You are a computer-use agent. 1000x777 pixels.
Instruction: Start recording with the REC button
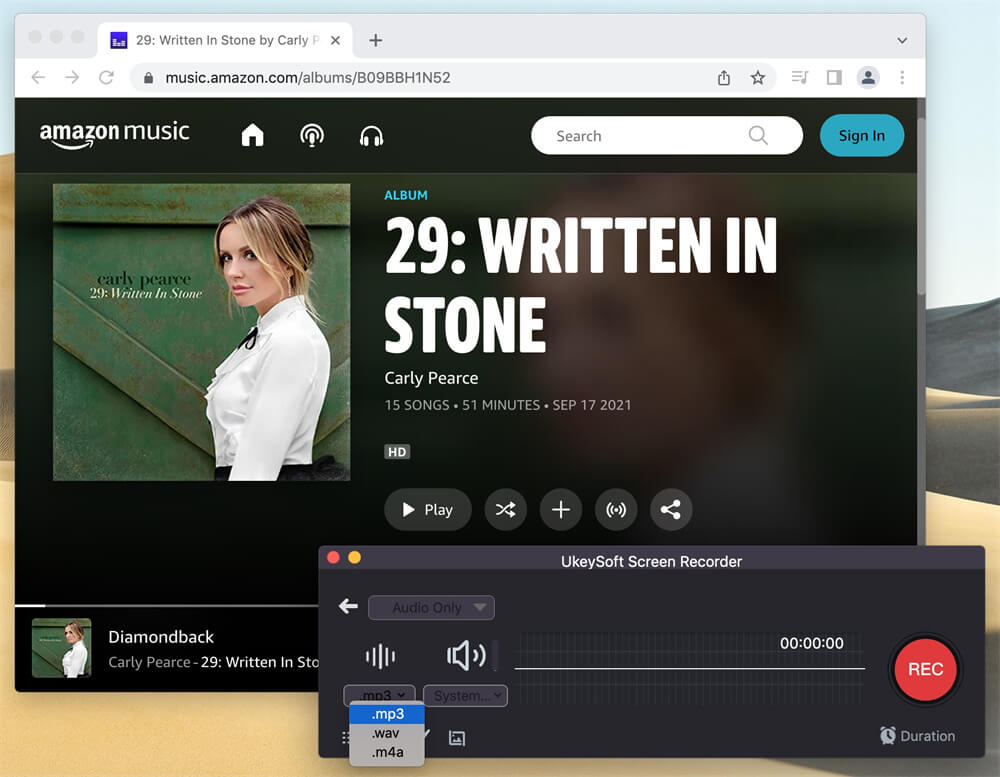click(925, 669)
